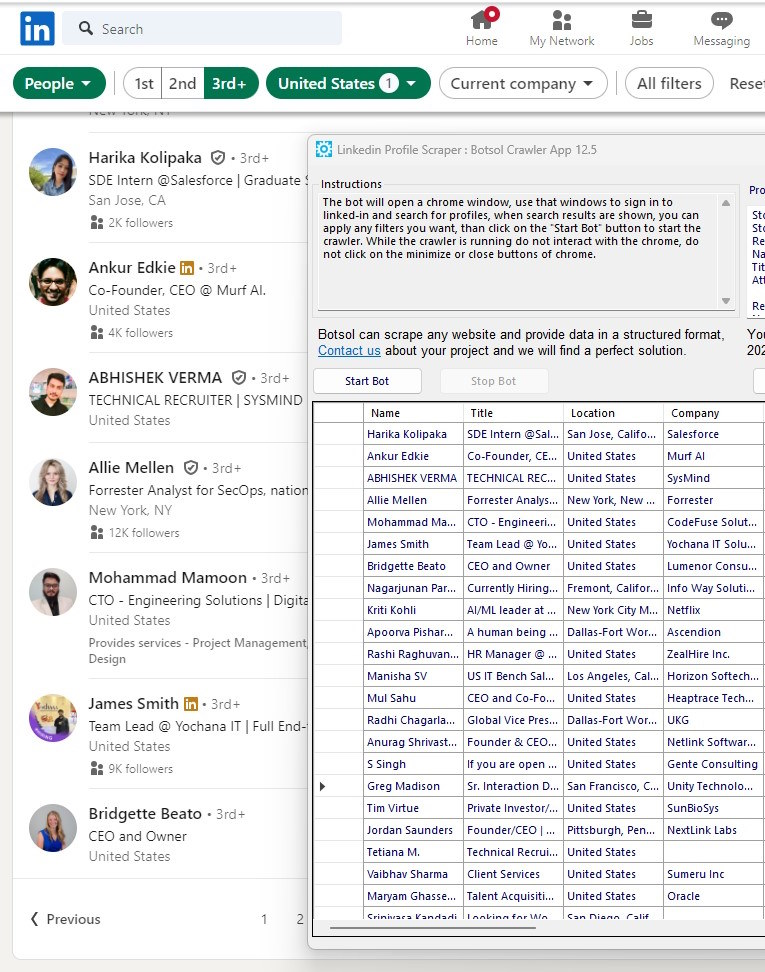Click the followers icon under James Smith
The height and width of the screenshot is (972, 765).
click(97, 769)
